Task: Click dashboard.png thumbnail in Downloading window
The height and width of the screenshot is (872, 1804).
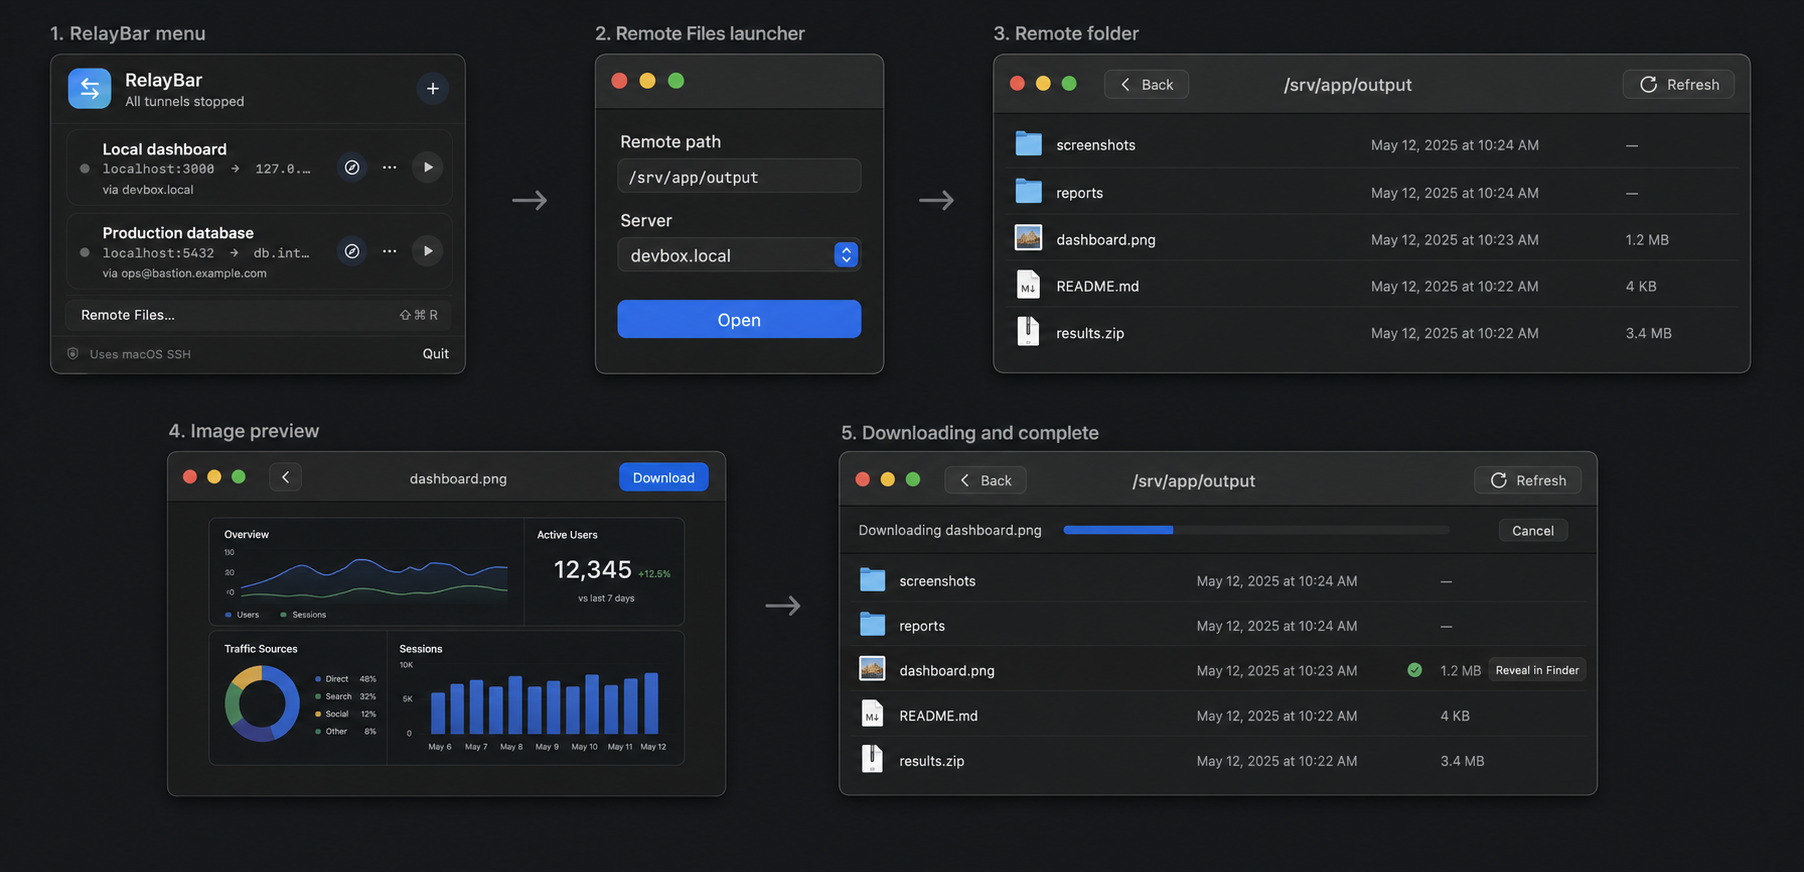Action: pos(872,669)
